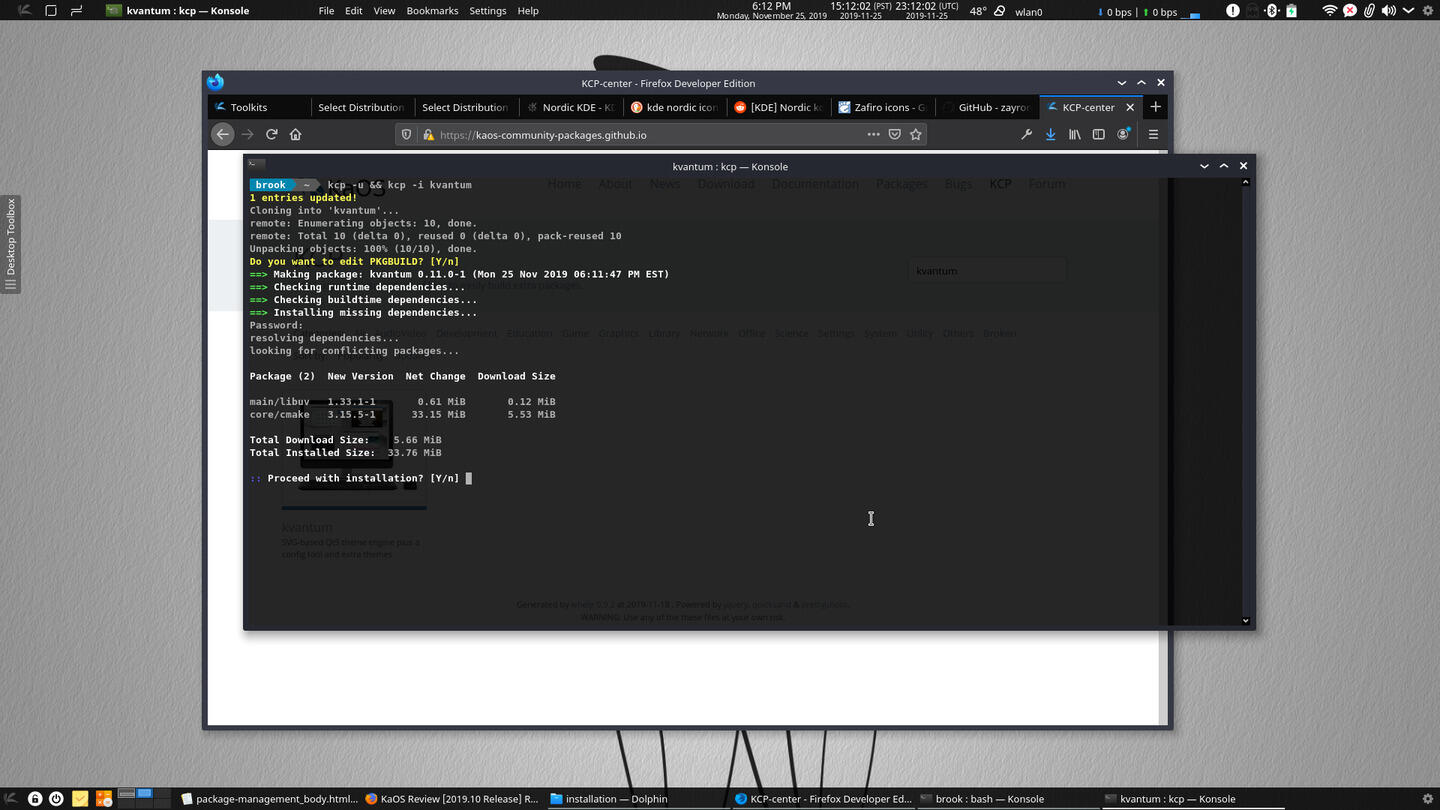
Task: Switch to the Nordic KDE tab
Action: tap(570, 107)
